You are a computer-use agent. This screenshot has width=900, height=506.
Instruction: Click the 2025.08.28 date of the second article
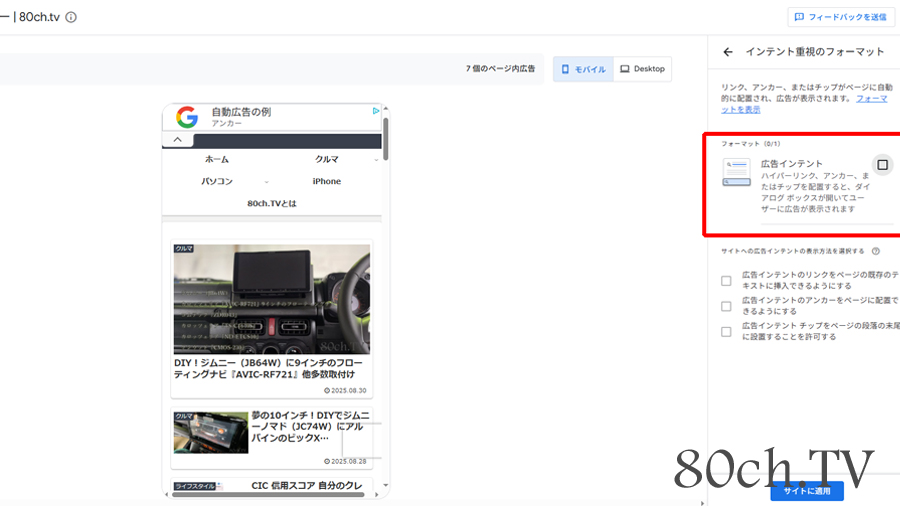(x=345, y=461)
